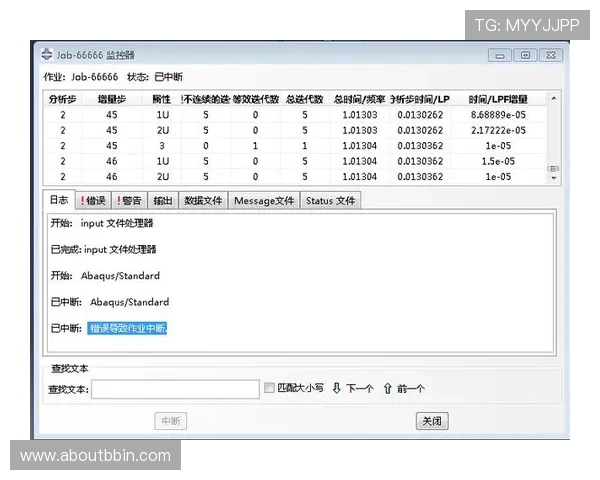The image size is (600, 480).
Task: Click the 总迭代数 column header
Action: 305,100
